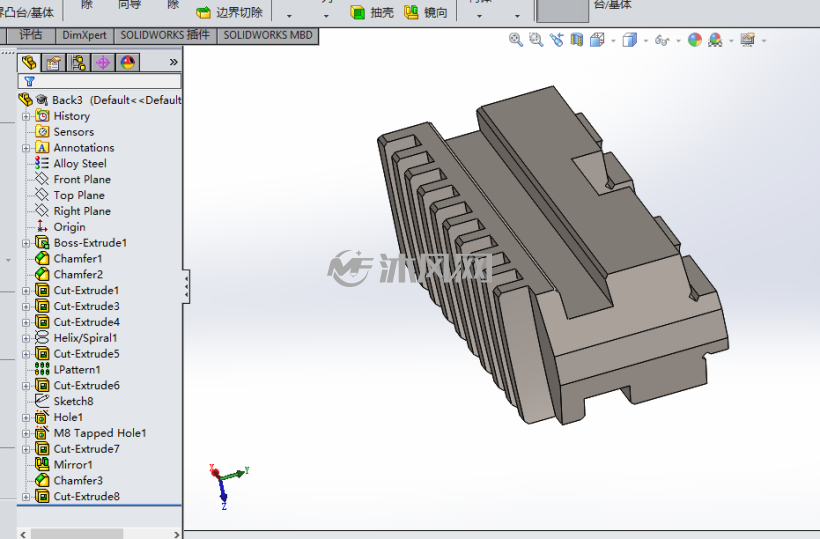Click the feature tree scroll right arrow
This screenshot has height=539, width=820.
pyautogui.click(x=176, y=534)
